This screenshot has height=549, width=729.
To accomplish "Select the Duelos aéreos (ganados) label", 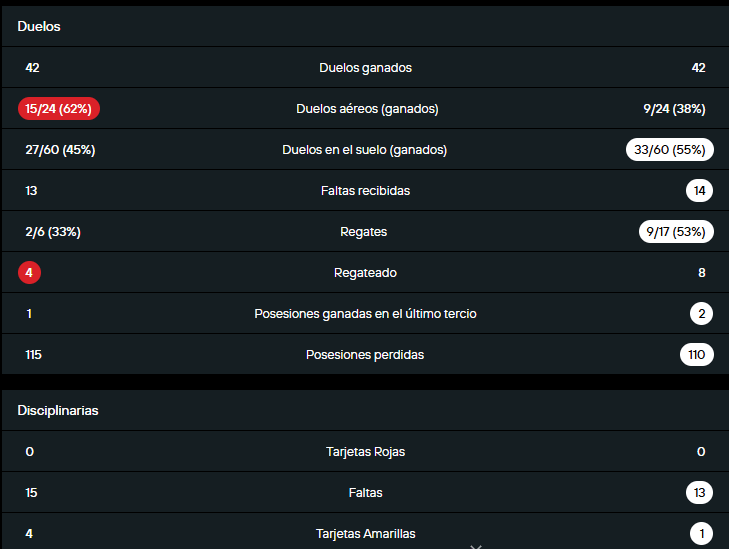I will (x=367, y=109).
